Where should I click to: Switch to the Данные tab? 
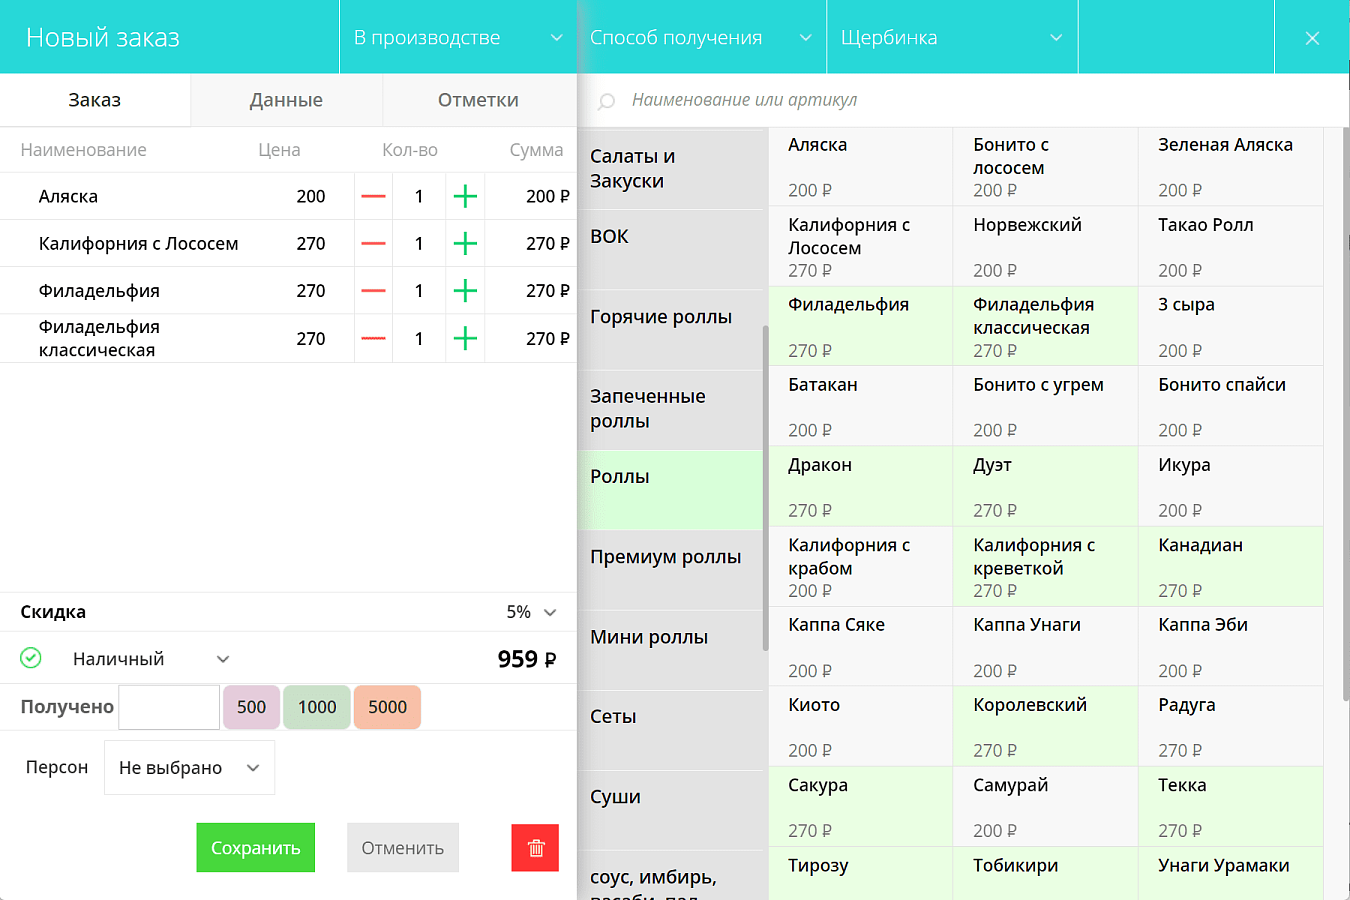point(286,100)
